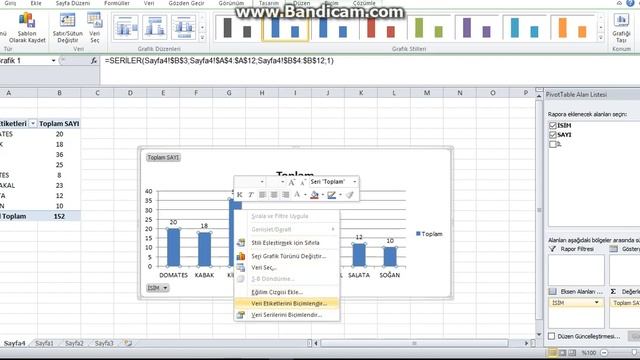640x360 pixels.
Task: Click Grafiği Taşı icon
Action: [621, 28]
